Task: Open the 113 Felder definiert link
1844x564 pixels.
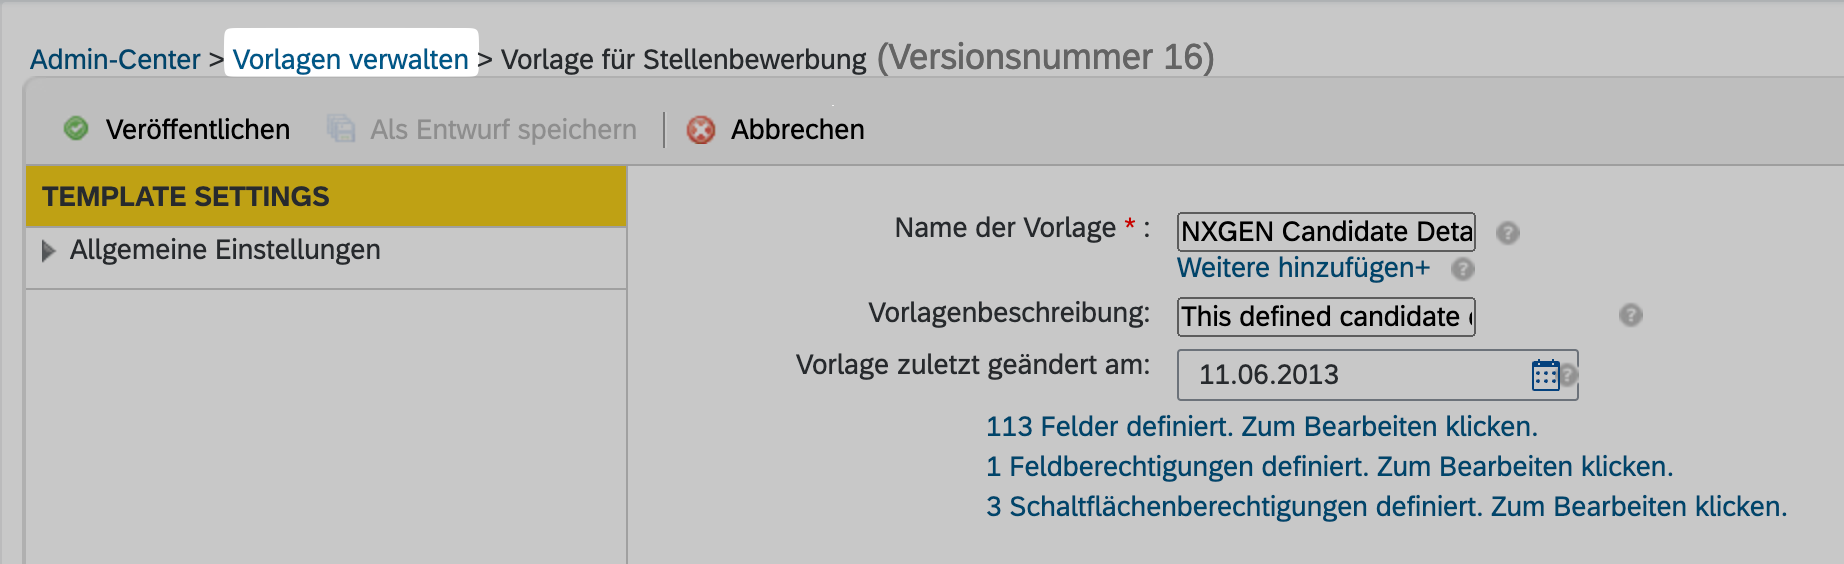Action: (1261, 427)
